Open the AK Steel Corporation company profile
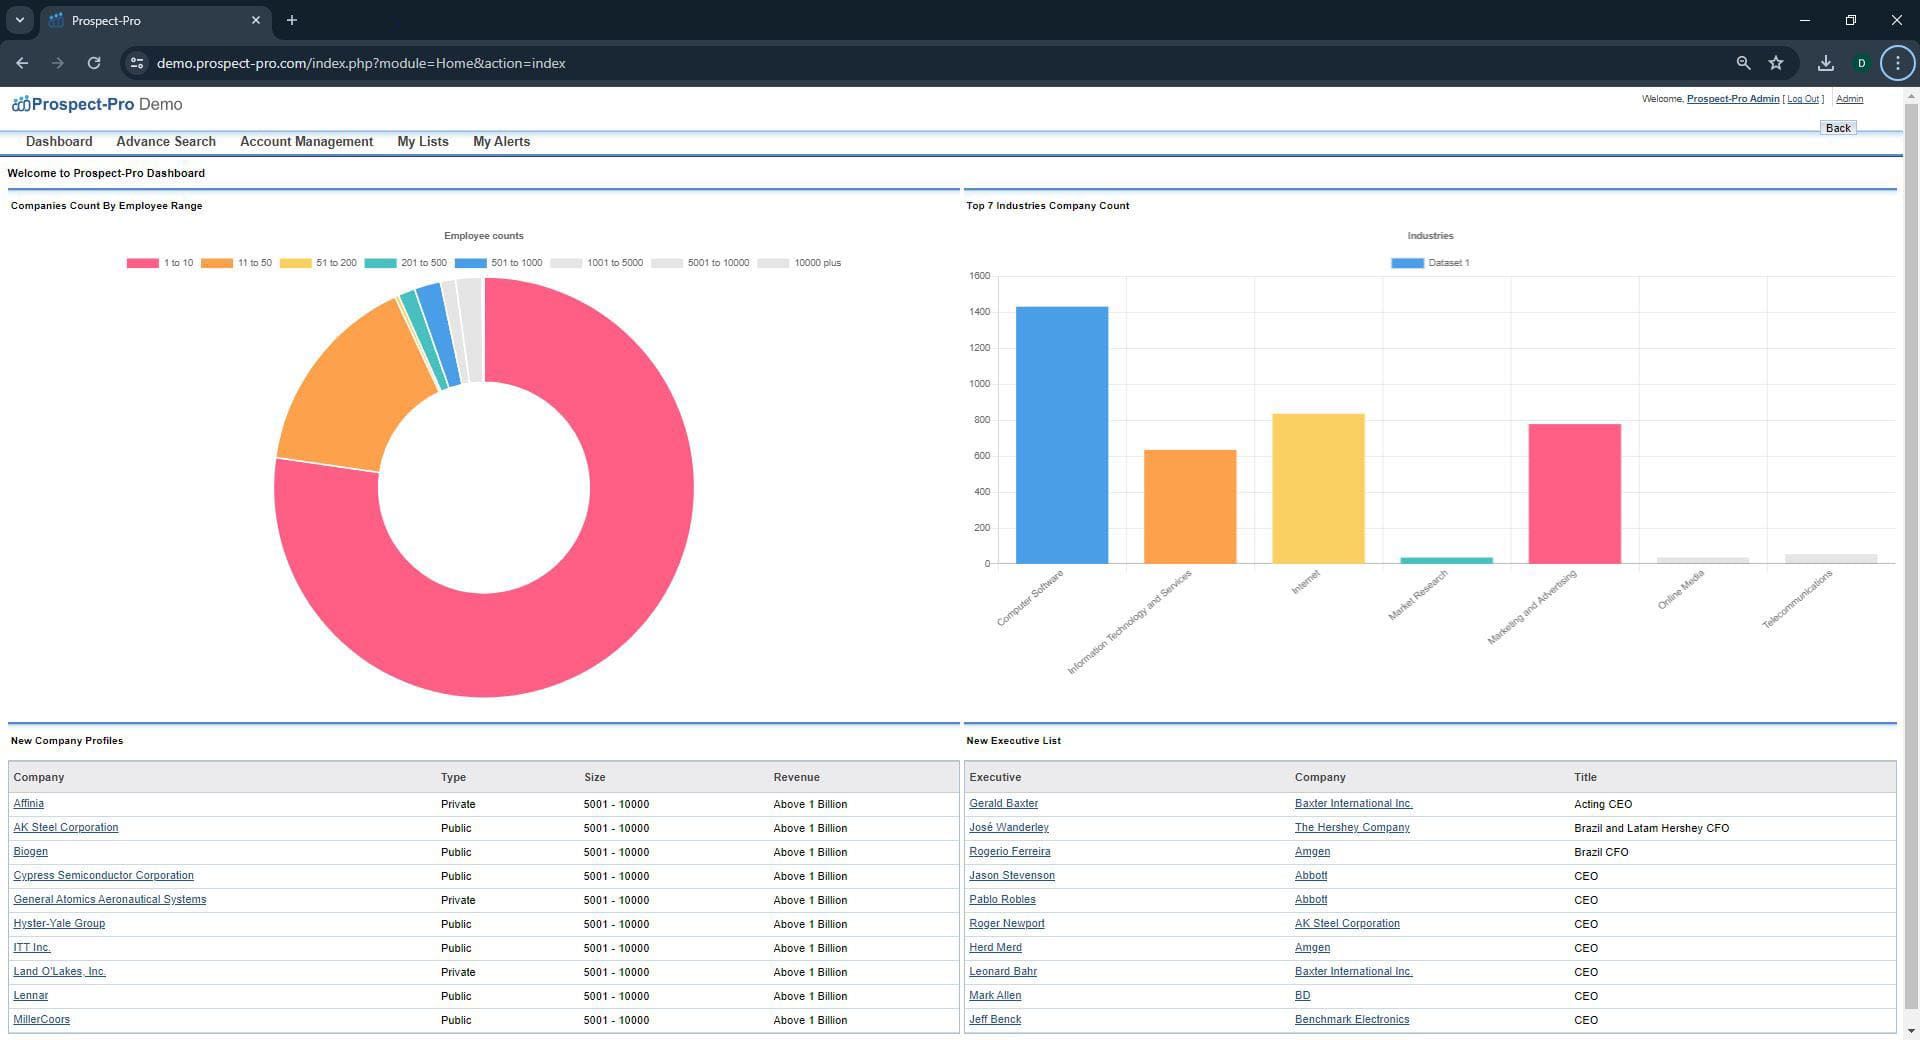The height and width of the screenshot is (1040, 1920). [66, 828]
